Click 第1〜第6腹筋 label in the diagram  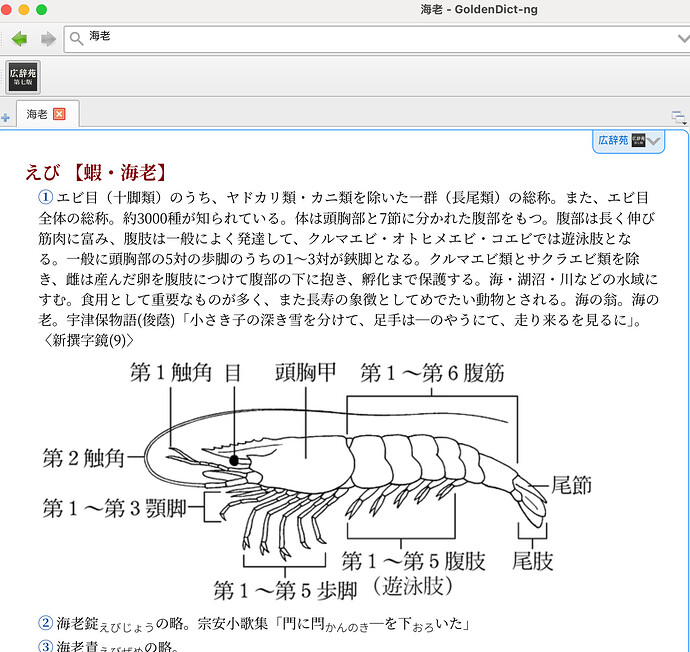[x=432, y=373]
